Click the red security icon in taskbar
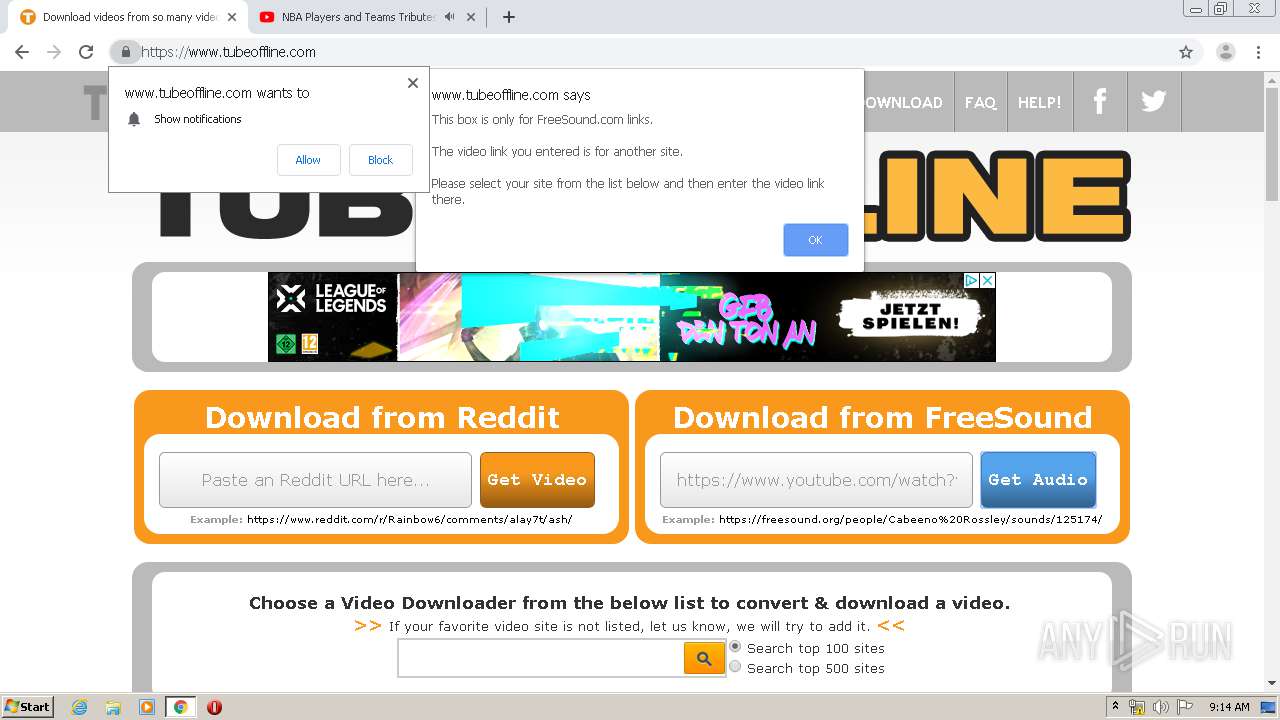Image resolution: width=1280 pixels, height=720 pixels. (x=214, y=707)
